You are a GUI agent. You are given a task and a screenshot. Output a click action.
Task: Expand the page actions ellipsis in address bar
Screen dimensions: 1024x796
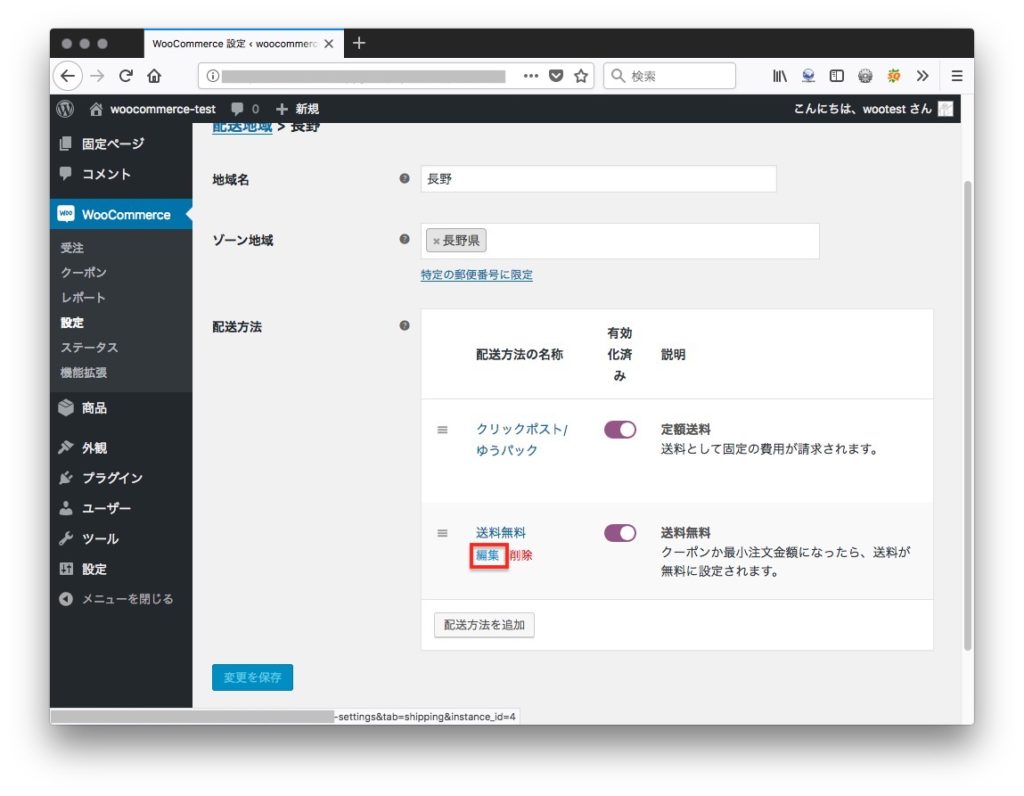pos(531,76)
